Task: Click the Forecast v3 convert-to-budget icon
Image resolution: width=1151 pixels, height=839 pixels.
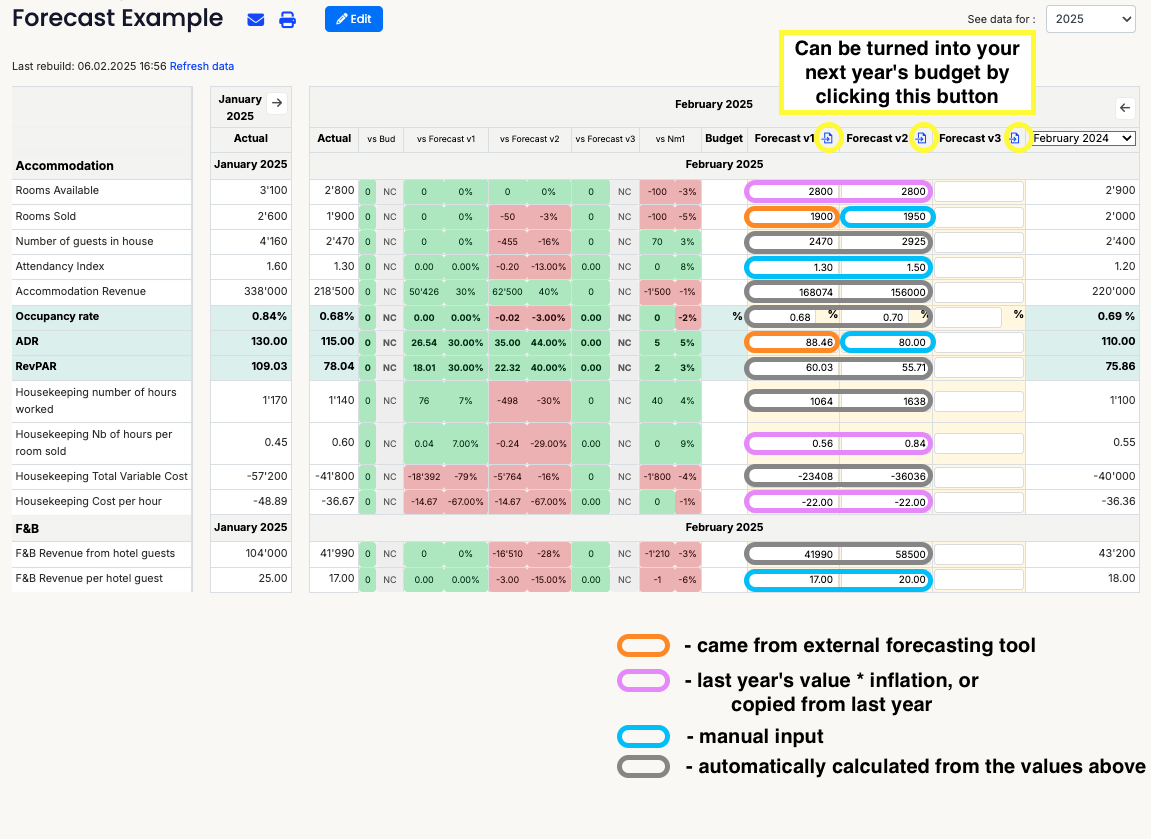Action: tap(1014, 138)
